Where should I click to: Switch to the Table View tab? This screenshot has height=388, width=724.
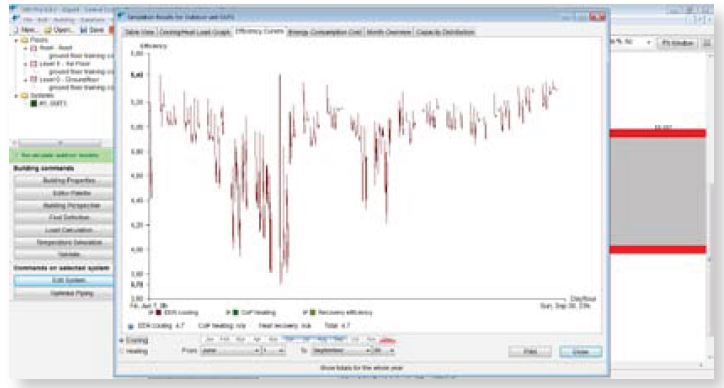pos(139,32)
